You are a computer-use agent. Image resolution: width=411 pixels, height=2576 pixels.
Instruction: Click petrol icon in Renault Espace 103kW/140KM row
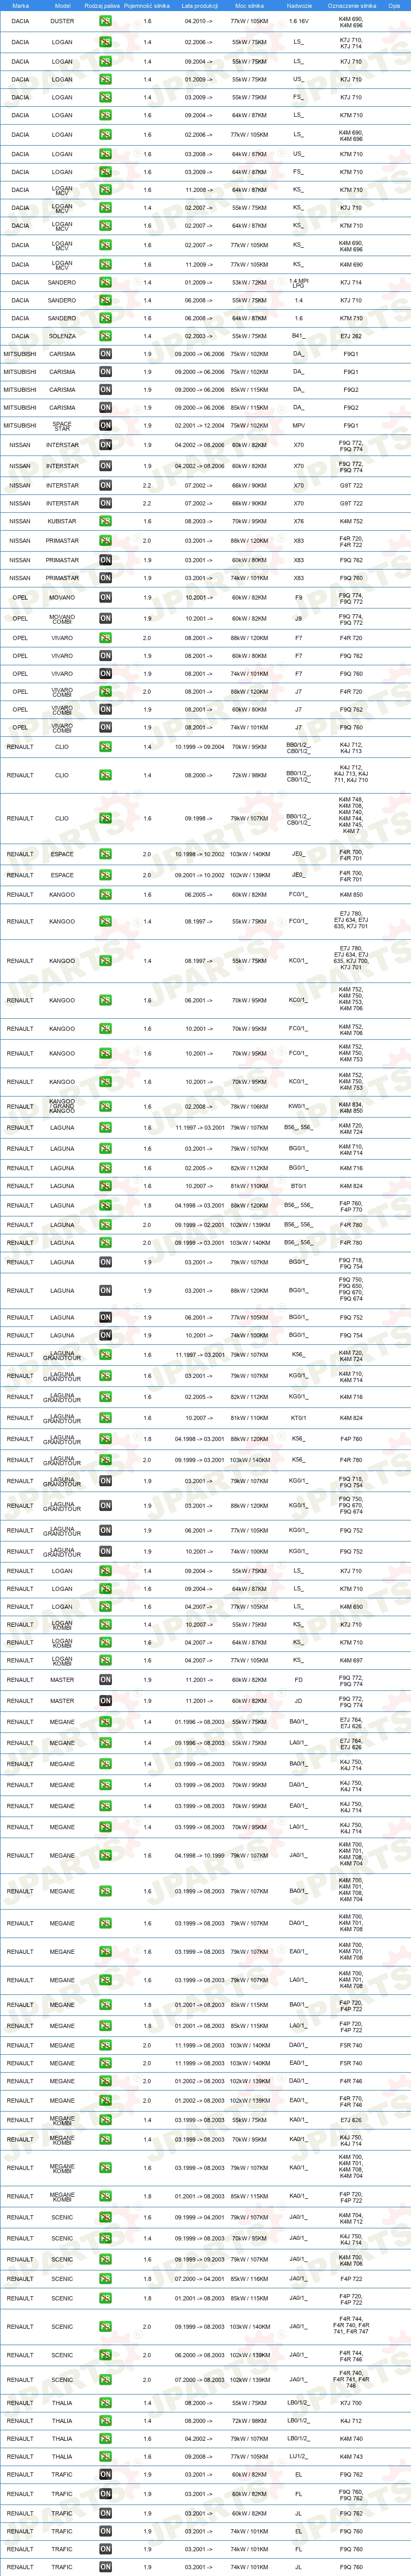pos(105,854)
